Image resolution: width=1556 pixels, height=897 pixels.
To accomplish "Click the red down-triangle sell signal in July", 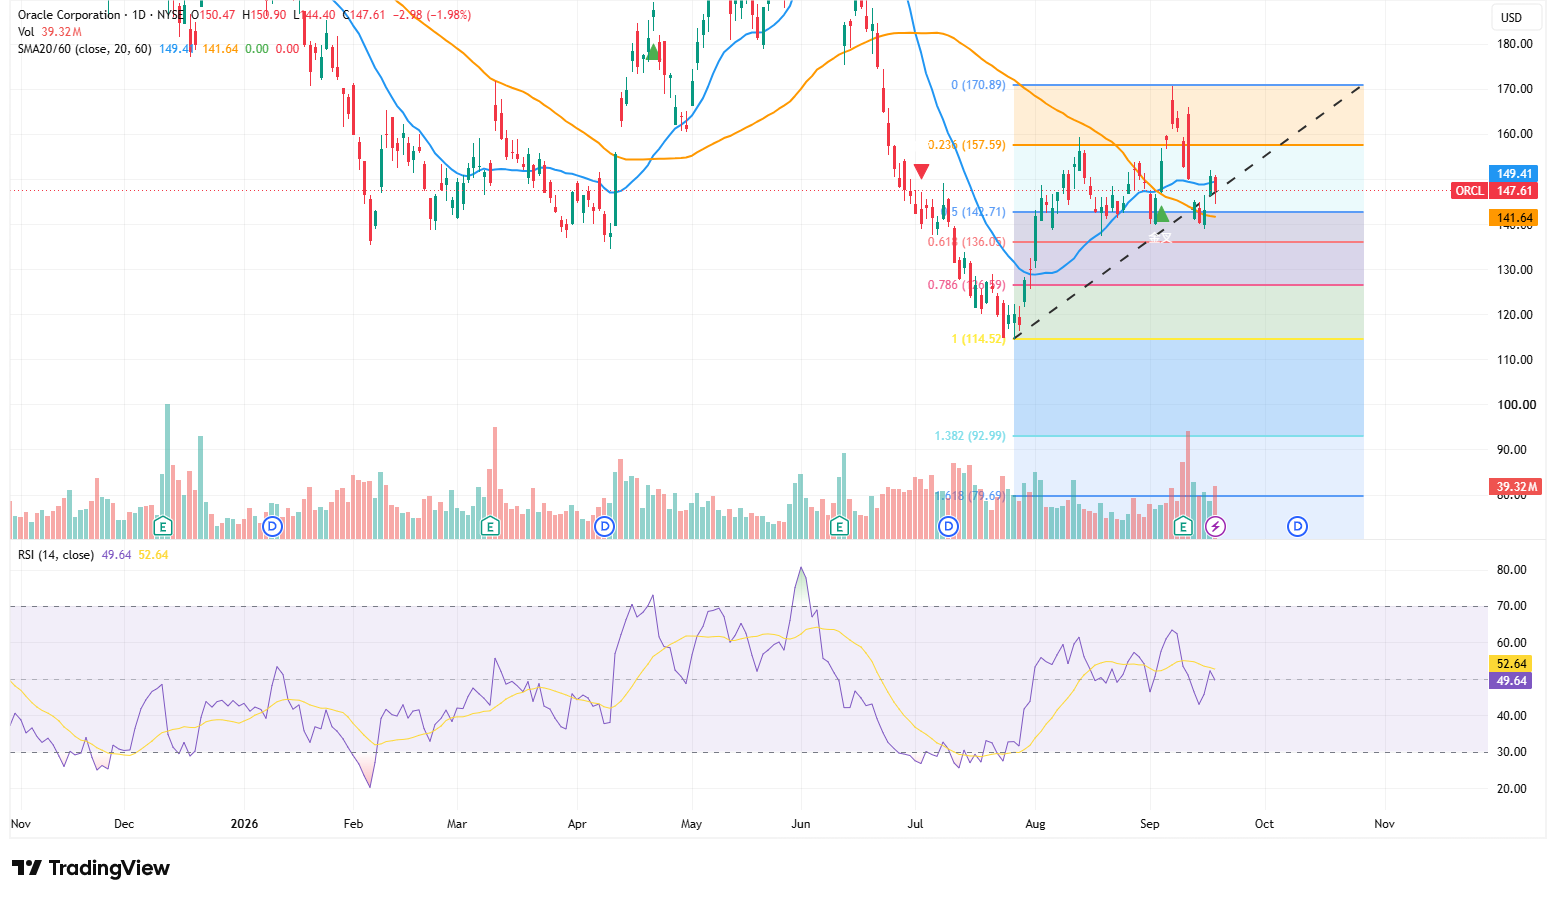I will (922, 172).
